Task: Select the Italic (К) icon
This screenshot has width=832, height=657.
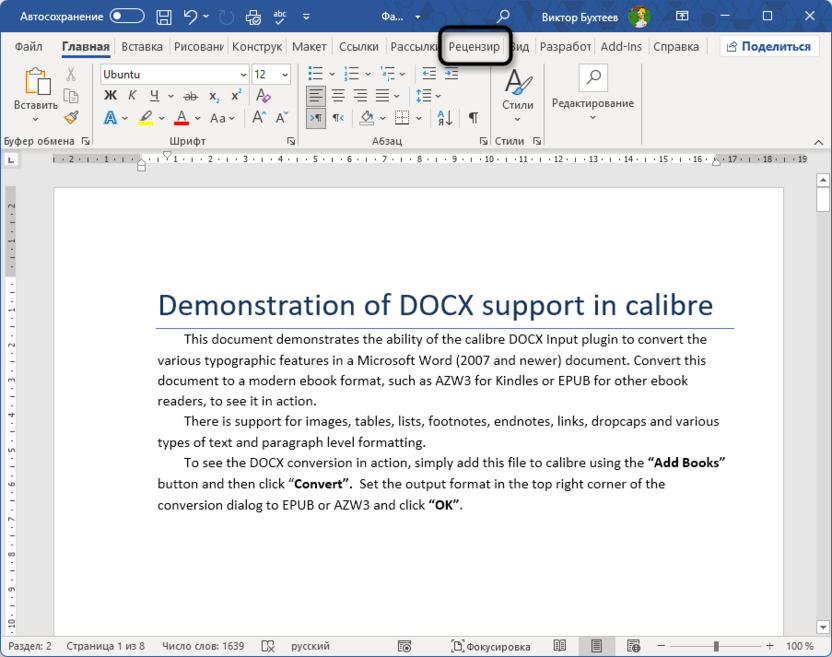Action: click(131, 95)
